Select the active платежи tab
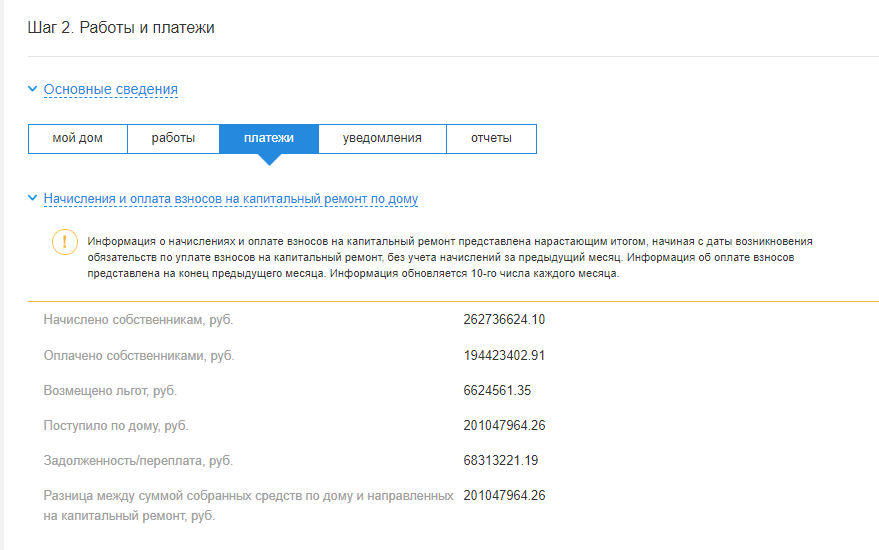Image resolution: width=879 pixels, height=550 pixels. tap(269, 139)
